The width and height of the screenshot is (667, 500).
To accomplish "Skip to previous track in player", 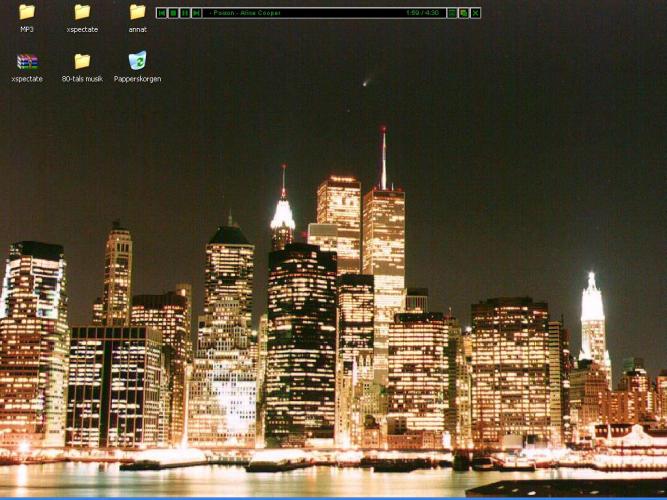I will tap(161, 13).
